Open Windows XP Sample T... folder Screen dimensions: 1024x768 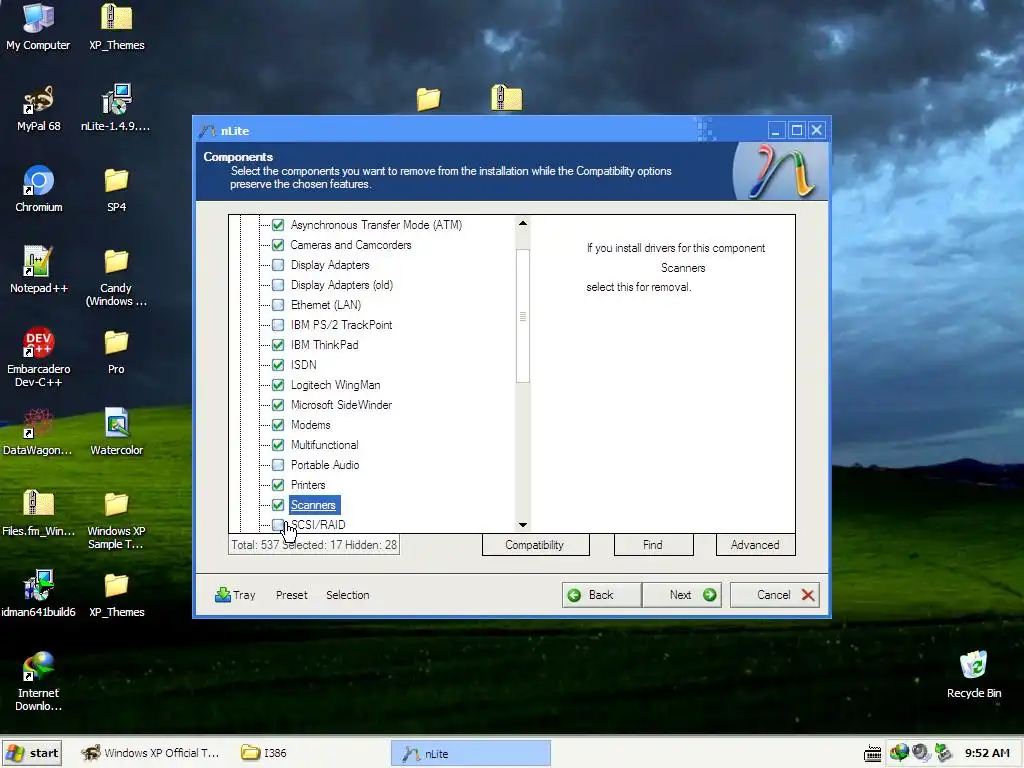tap(116, 520)
